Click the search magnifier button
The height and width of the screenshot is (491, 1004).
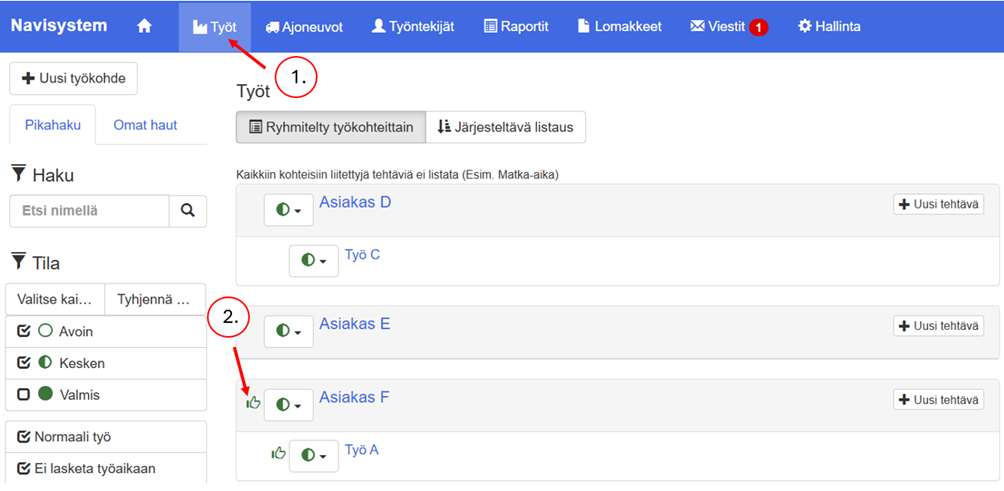[187, 211]
